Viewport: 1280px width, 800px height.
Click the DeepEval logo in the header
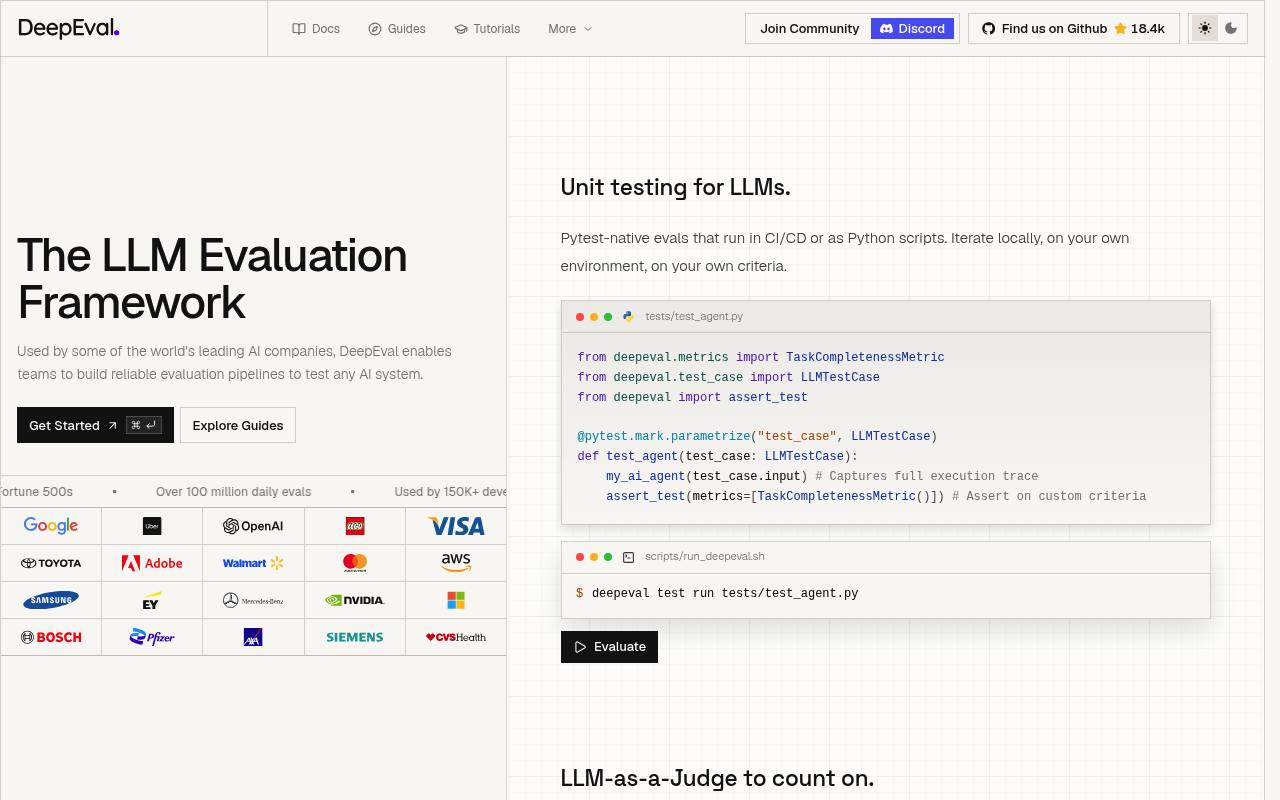click(69, 28)
